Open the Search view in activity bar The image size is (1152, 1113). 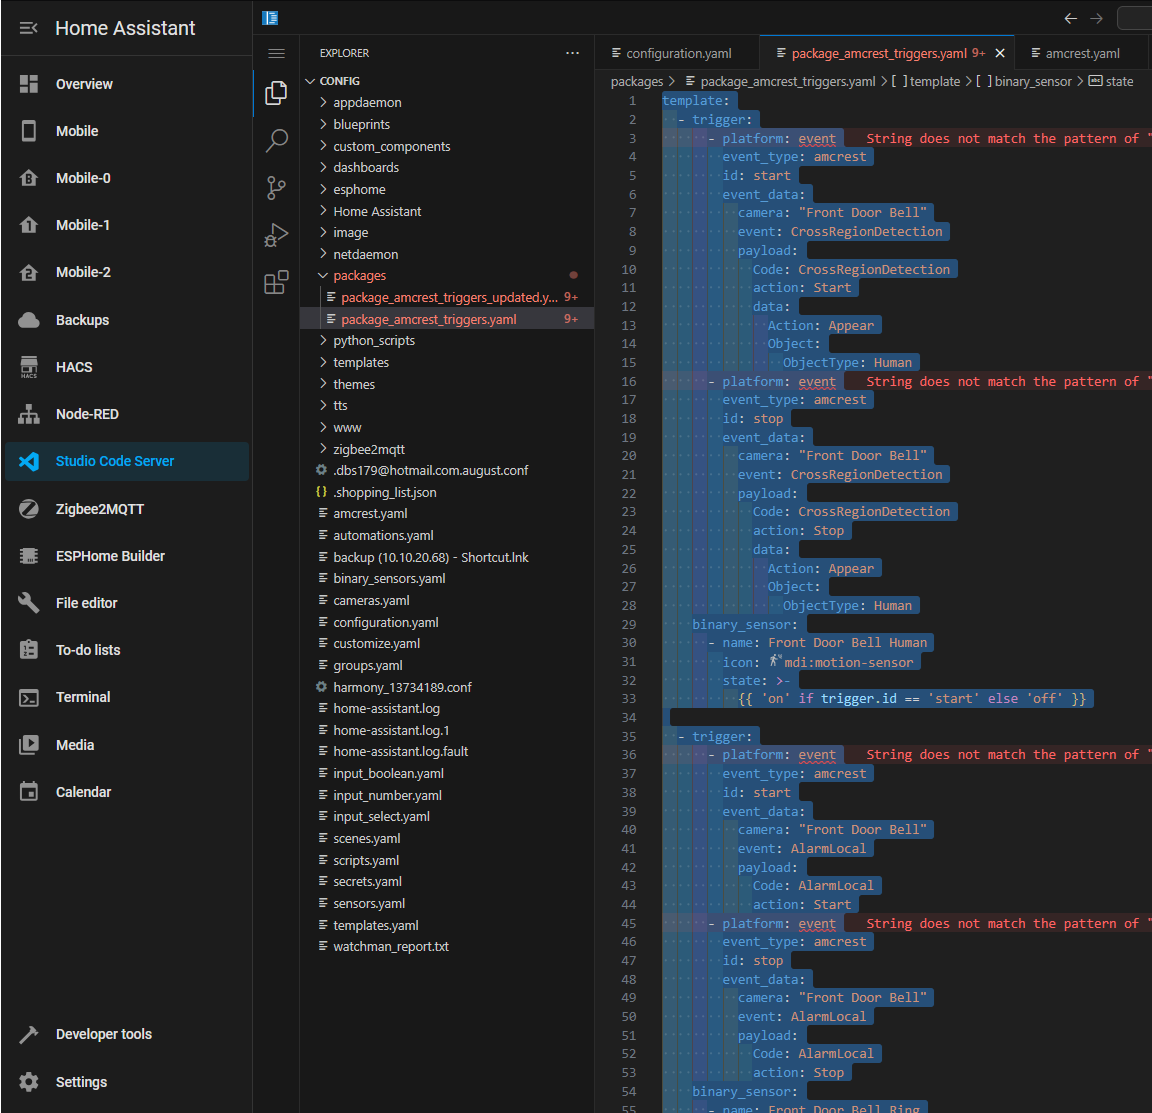pos(276,140)
